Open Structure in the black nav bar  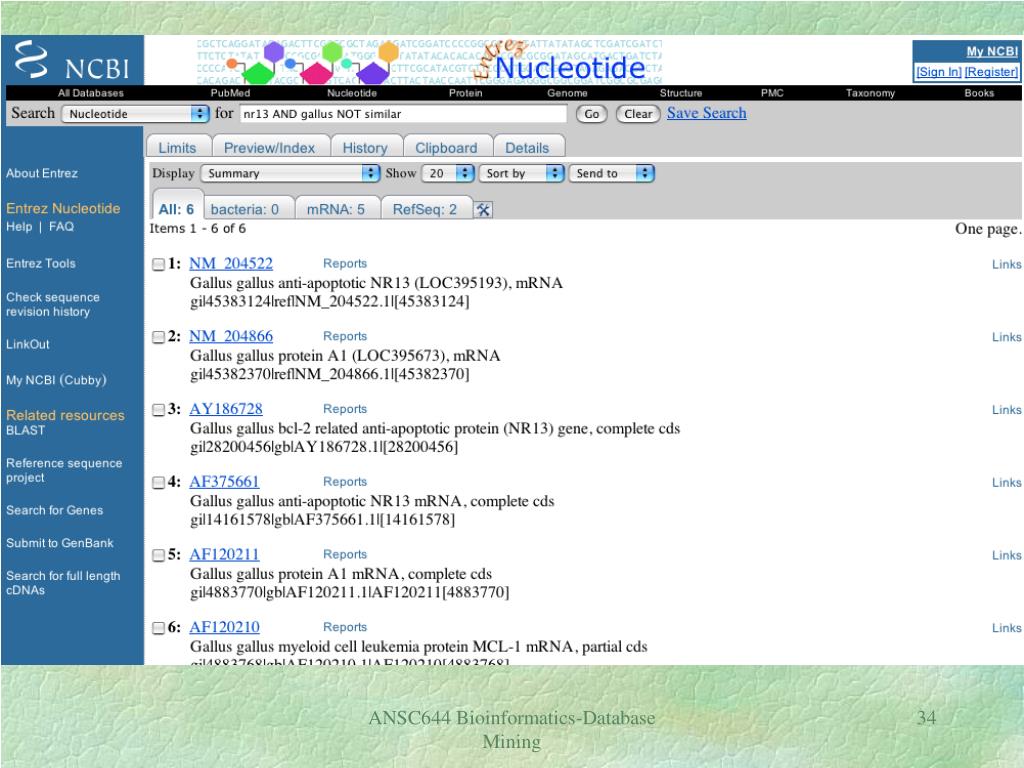coord(681,93)
